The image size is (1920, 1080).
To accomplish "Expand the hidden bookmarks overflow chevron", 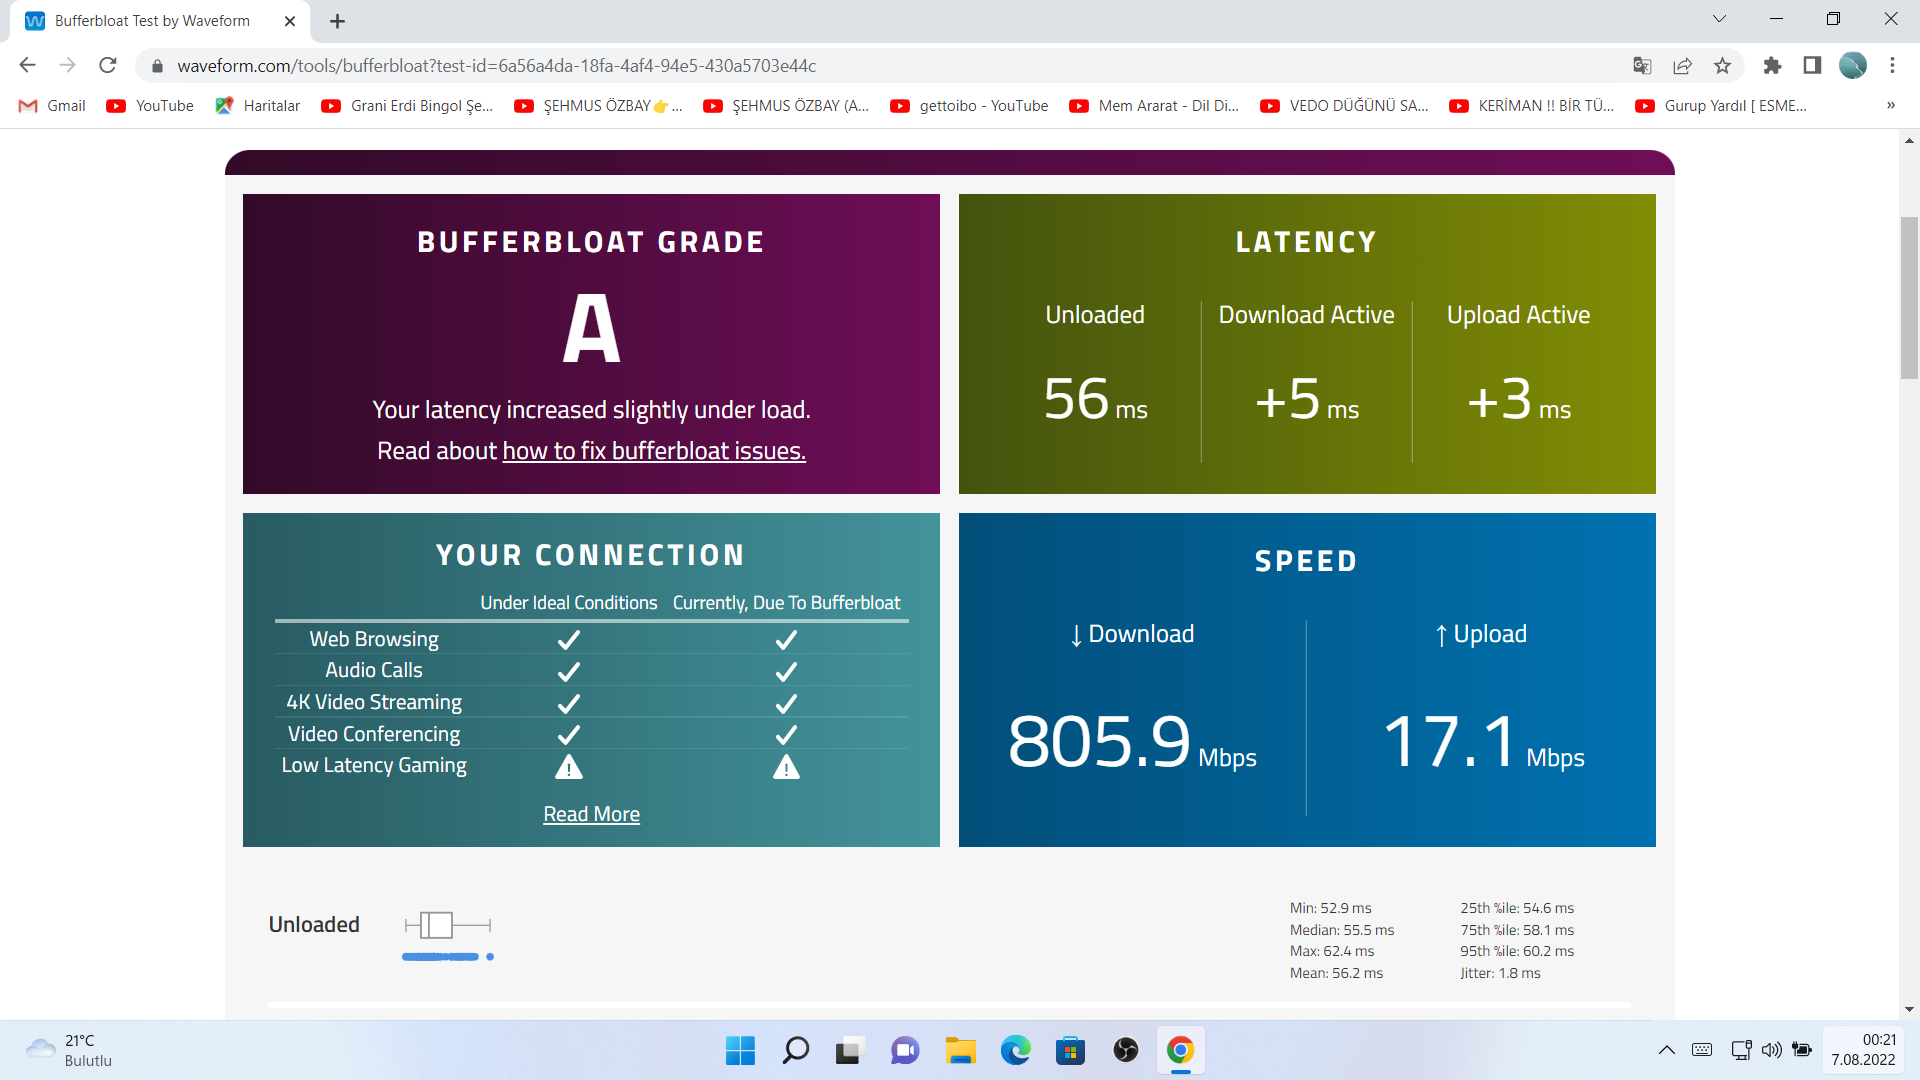I will click(1890, 106).
